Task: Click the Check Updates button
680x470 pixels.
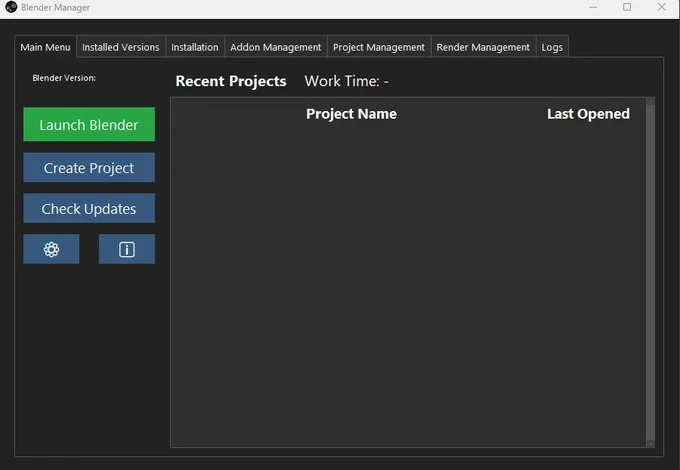Action: [89, 209]
